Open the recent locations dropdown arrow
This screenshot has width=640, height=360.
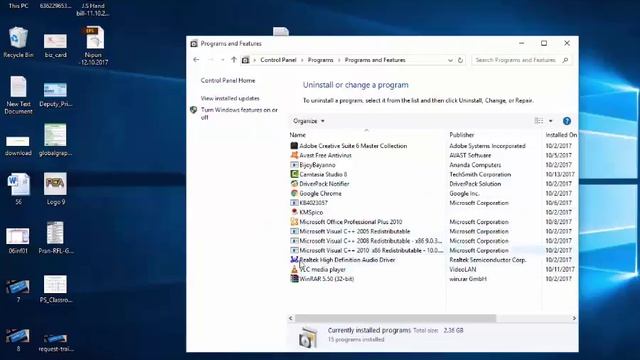[223, 60]
